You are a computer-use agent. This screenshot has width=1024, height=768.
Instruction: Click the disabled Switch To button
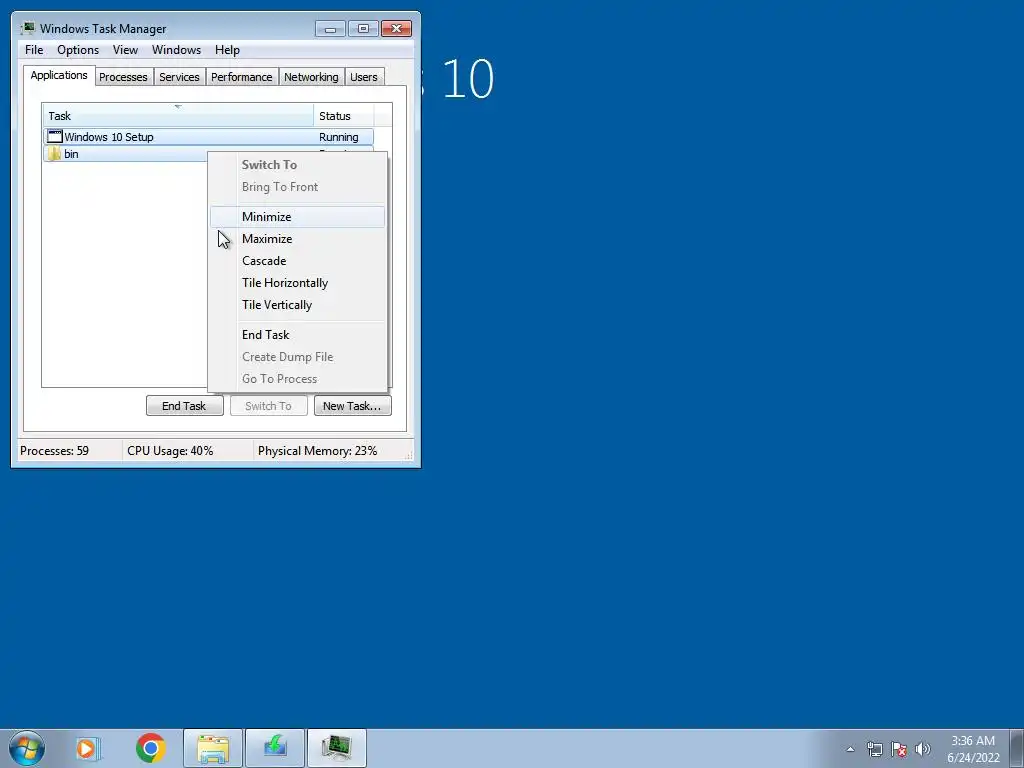coord(268,406)
